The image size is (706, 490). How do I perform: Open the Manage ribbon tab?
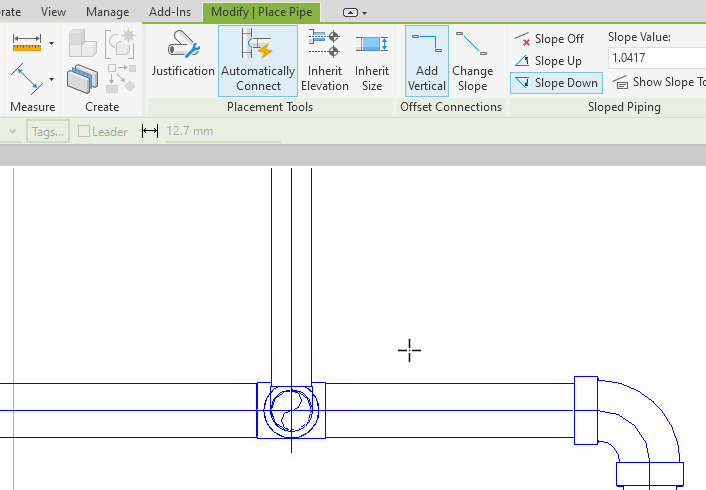click(108, 12)
